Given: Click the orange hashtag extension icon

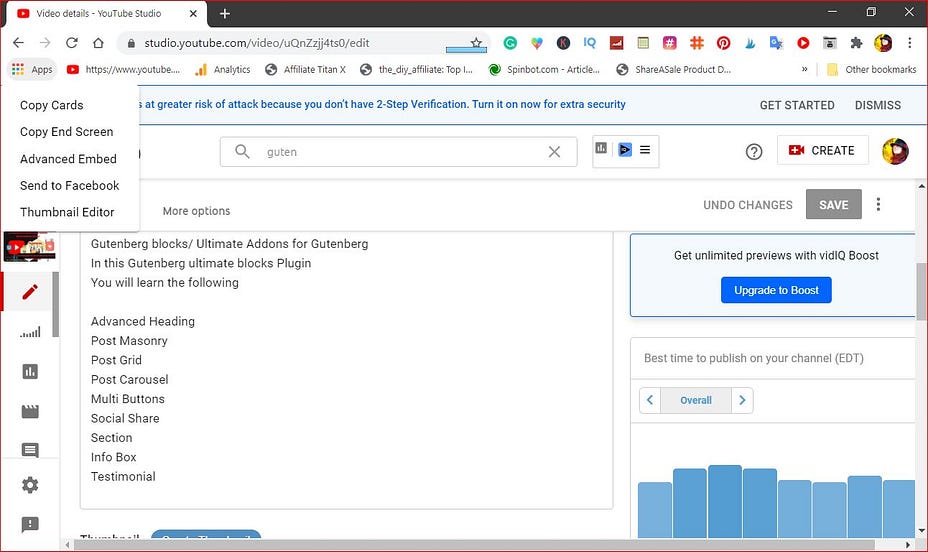Looking at the screenshot, I should coord(697,43).
